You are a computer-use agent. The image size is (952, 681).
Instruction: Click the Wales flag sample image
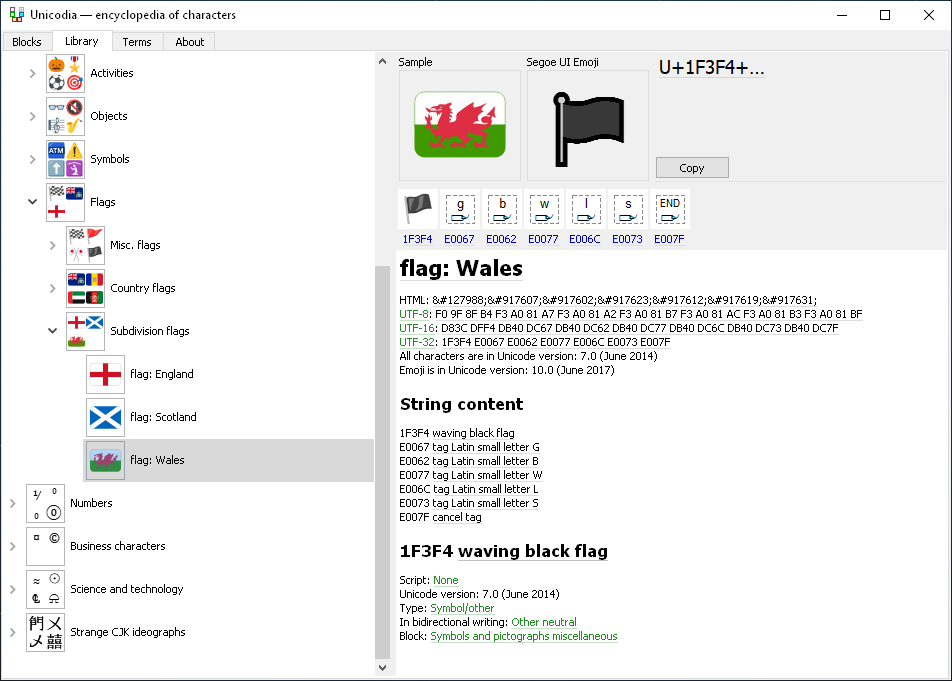tap(460, 125)
